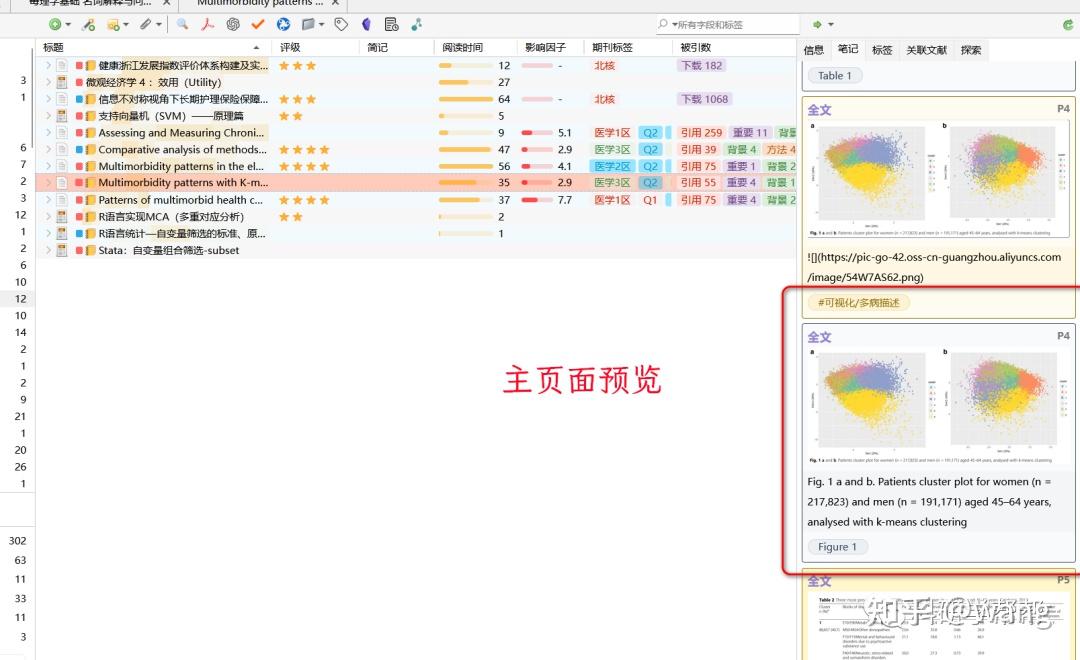Viewport: 1080px width, 660px height.
Task: Click the orange checkmark toolbar icon
Action: pyautogui.click(x=258, y=24)
